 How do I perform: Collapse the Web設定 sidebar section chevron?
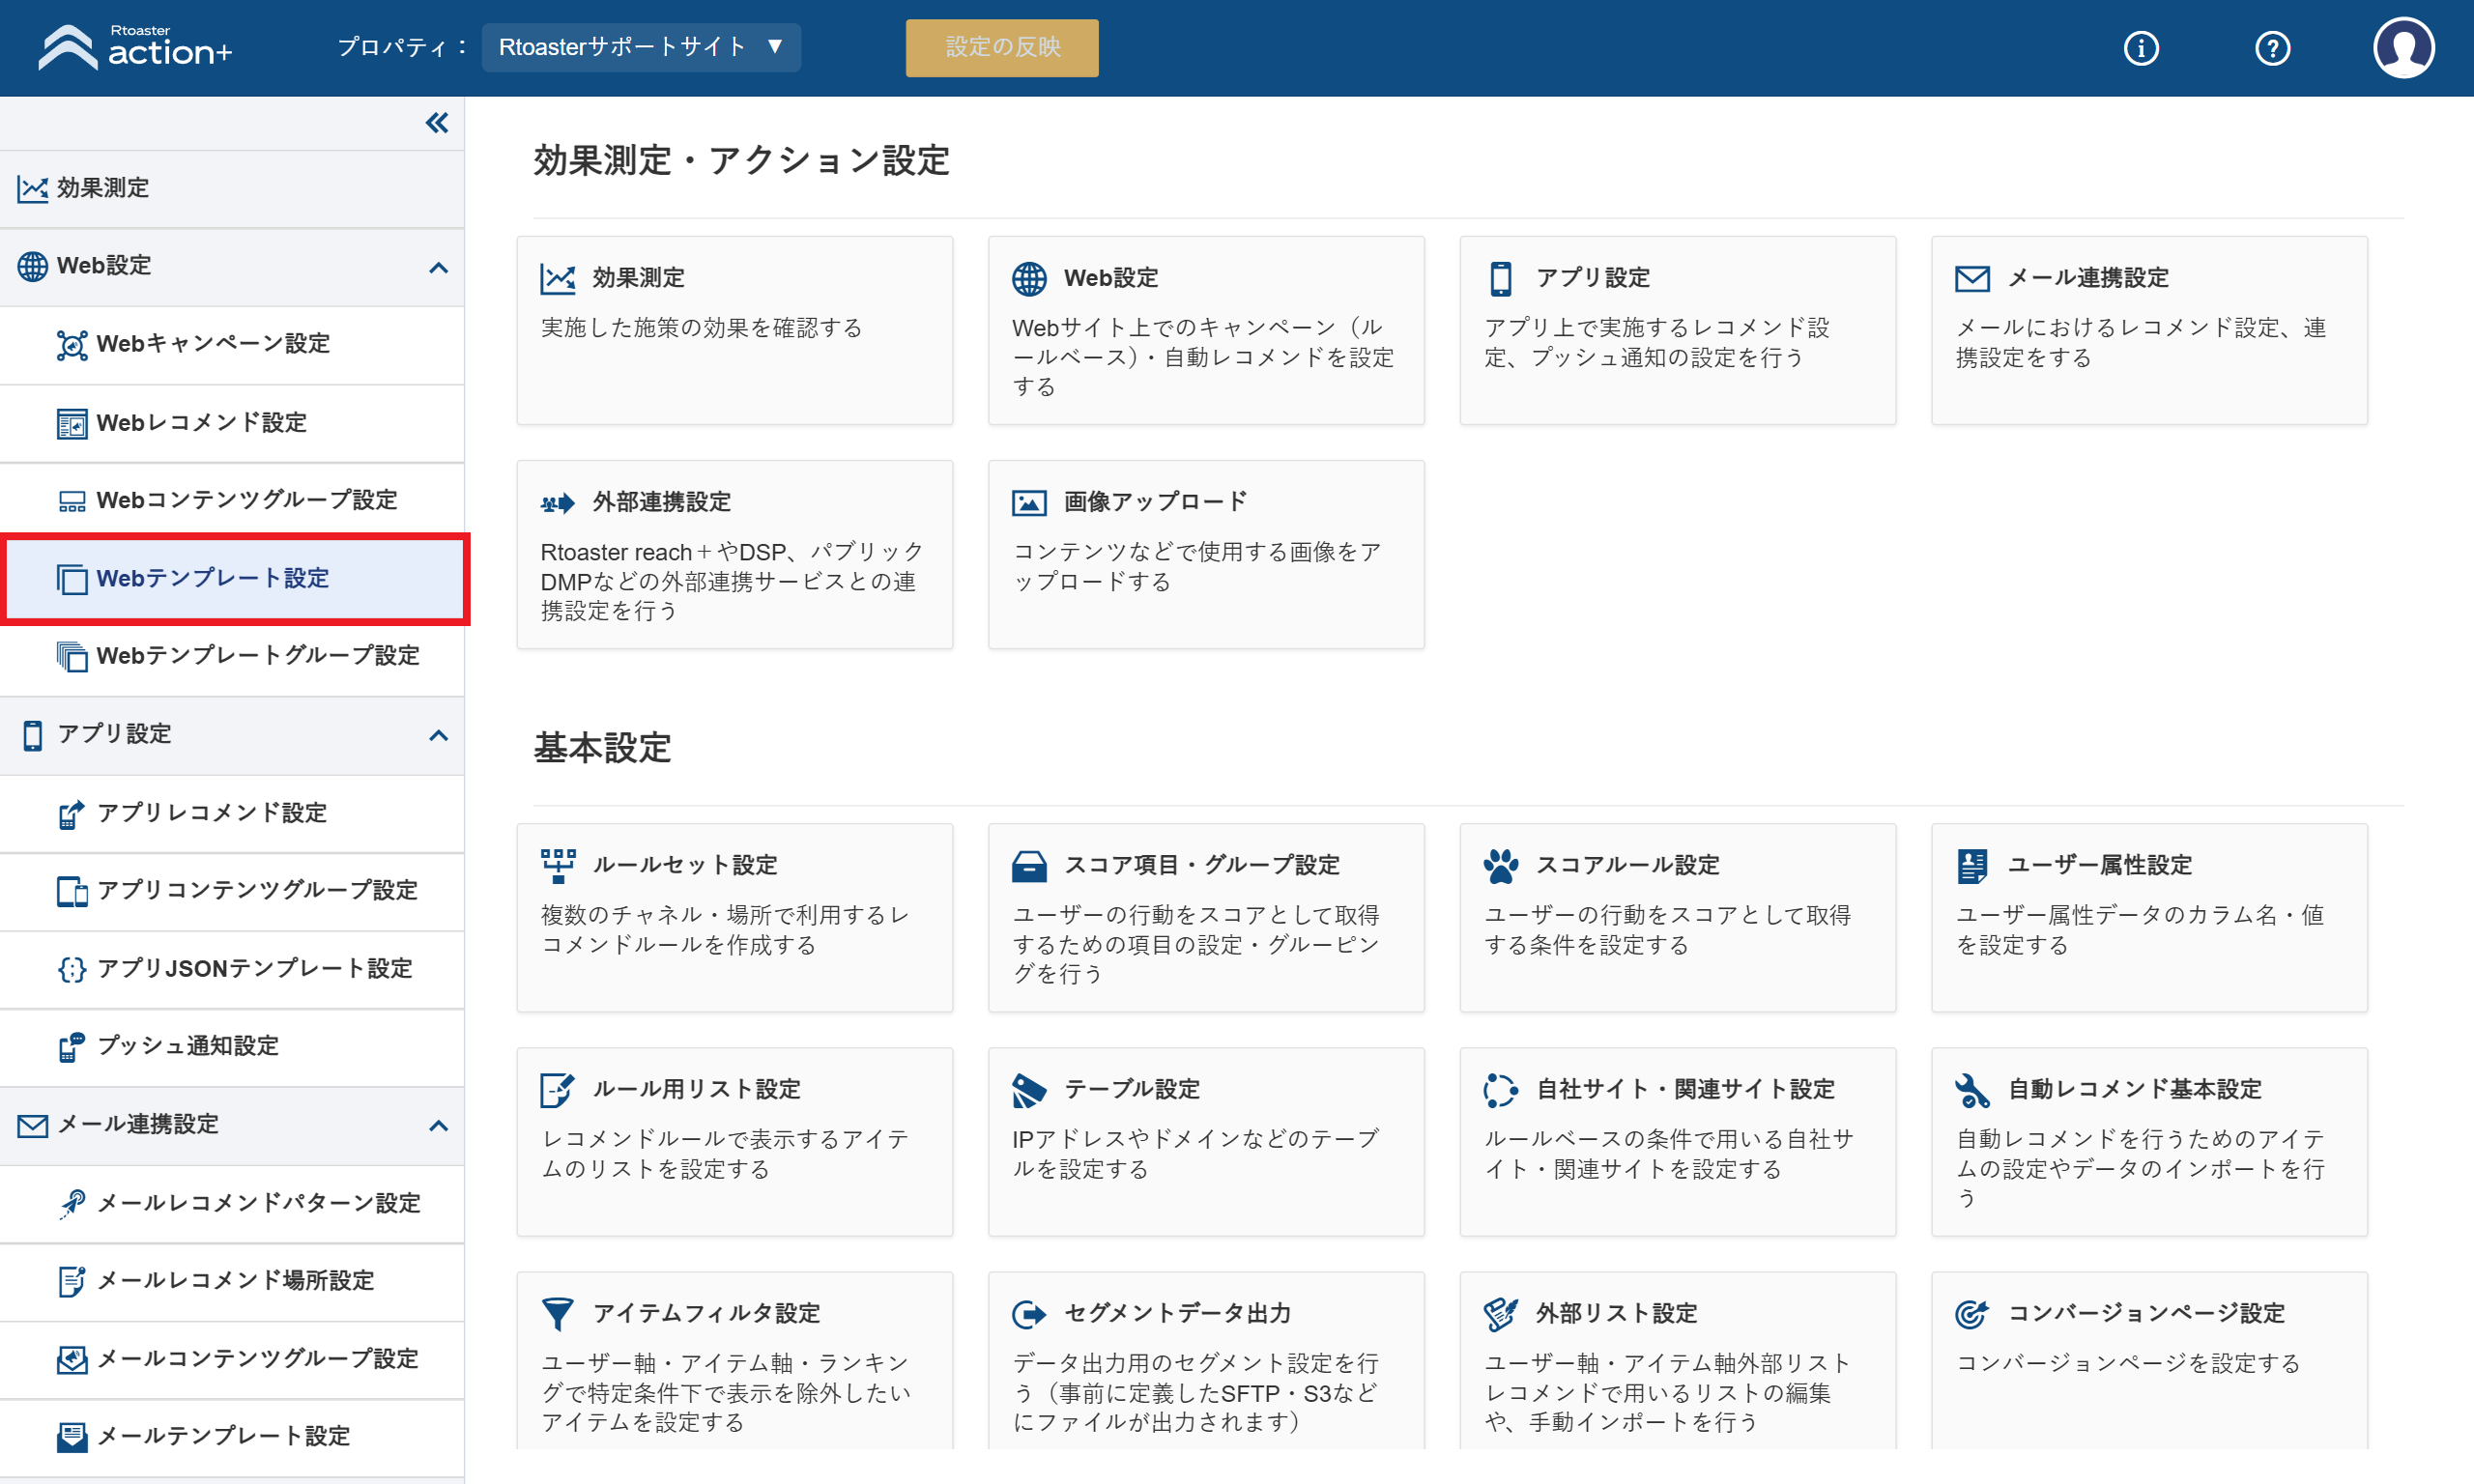coord(438,267)
